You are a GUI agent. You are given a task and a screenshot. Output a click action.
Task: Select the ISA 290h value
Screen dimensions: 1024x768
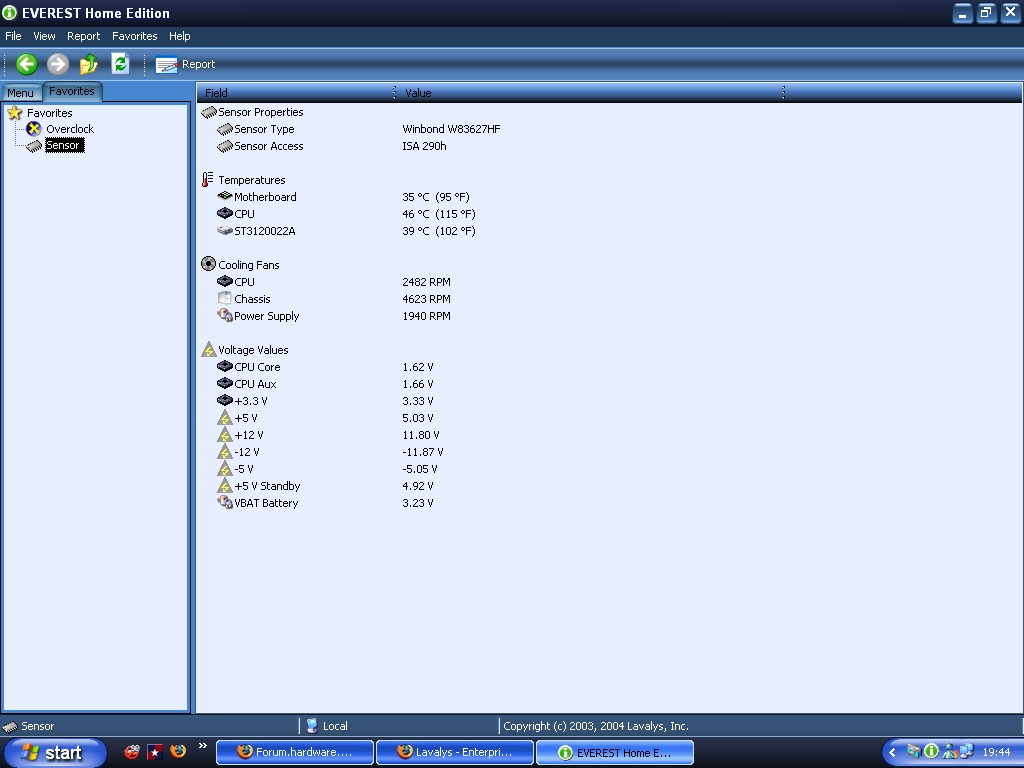pos(424,146)
